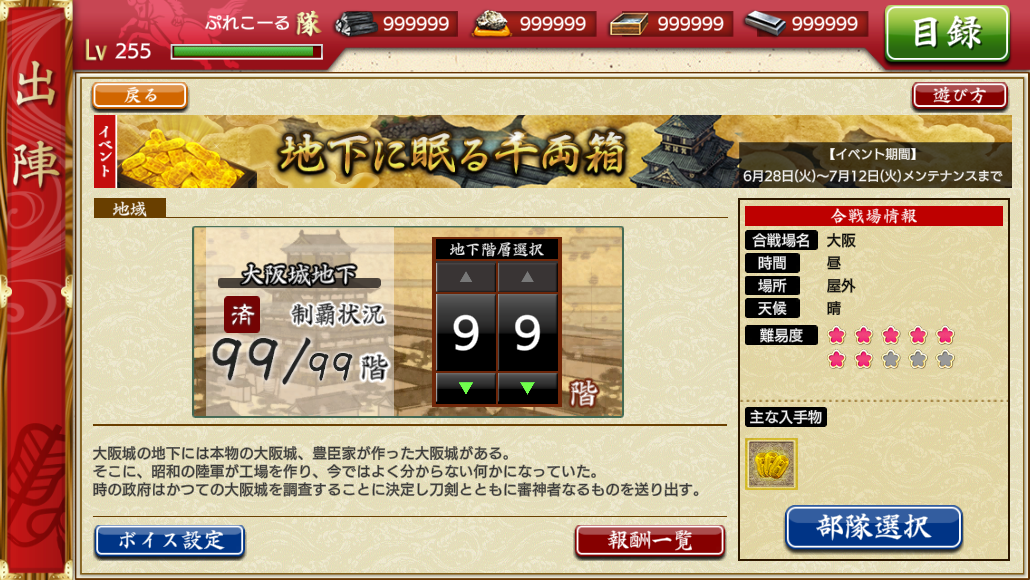The width and height of the screenshot is (1030, 580).
Task: Go back with the 戻る button
Action: pos(140,96)
